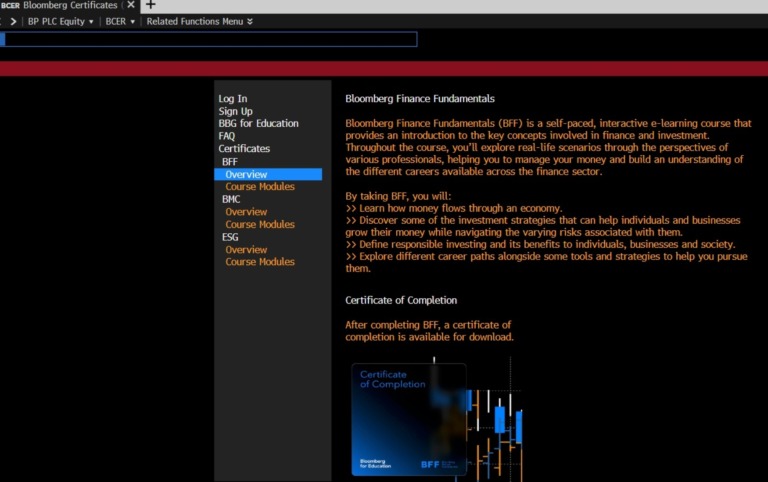Open a new tab with plus icon

(x=151, y=5)
